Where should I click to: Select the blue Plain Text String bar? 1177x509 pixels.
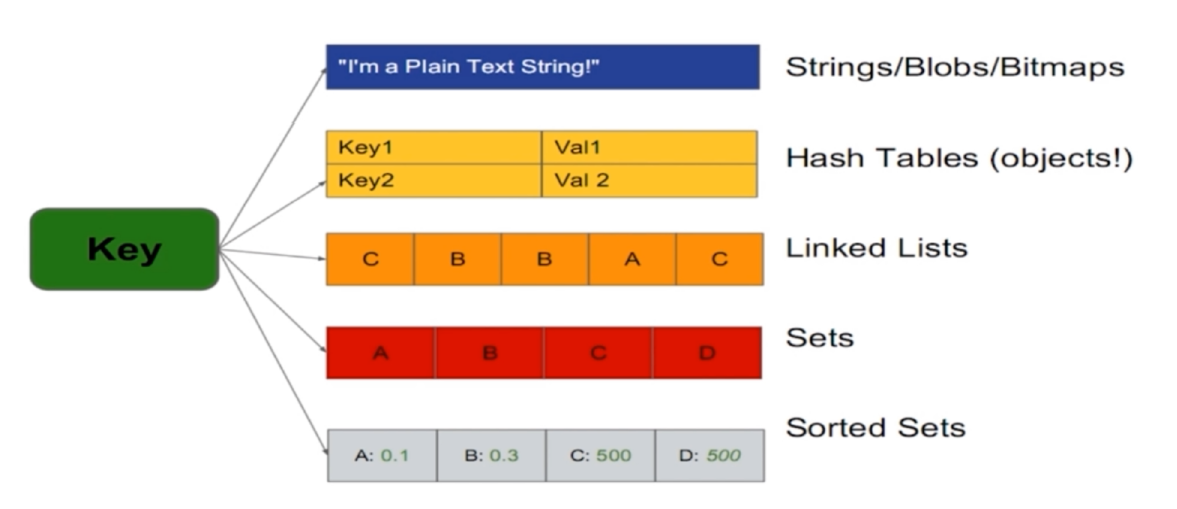(x=542, y=67)
